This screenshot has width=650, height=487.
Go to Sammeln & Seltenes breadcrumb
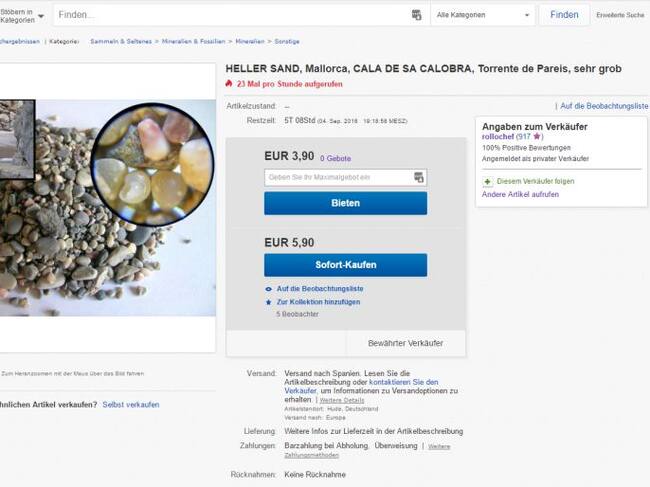point(121,41)
